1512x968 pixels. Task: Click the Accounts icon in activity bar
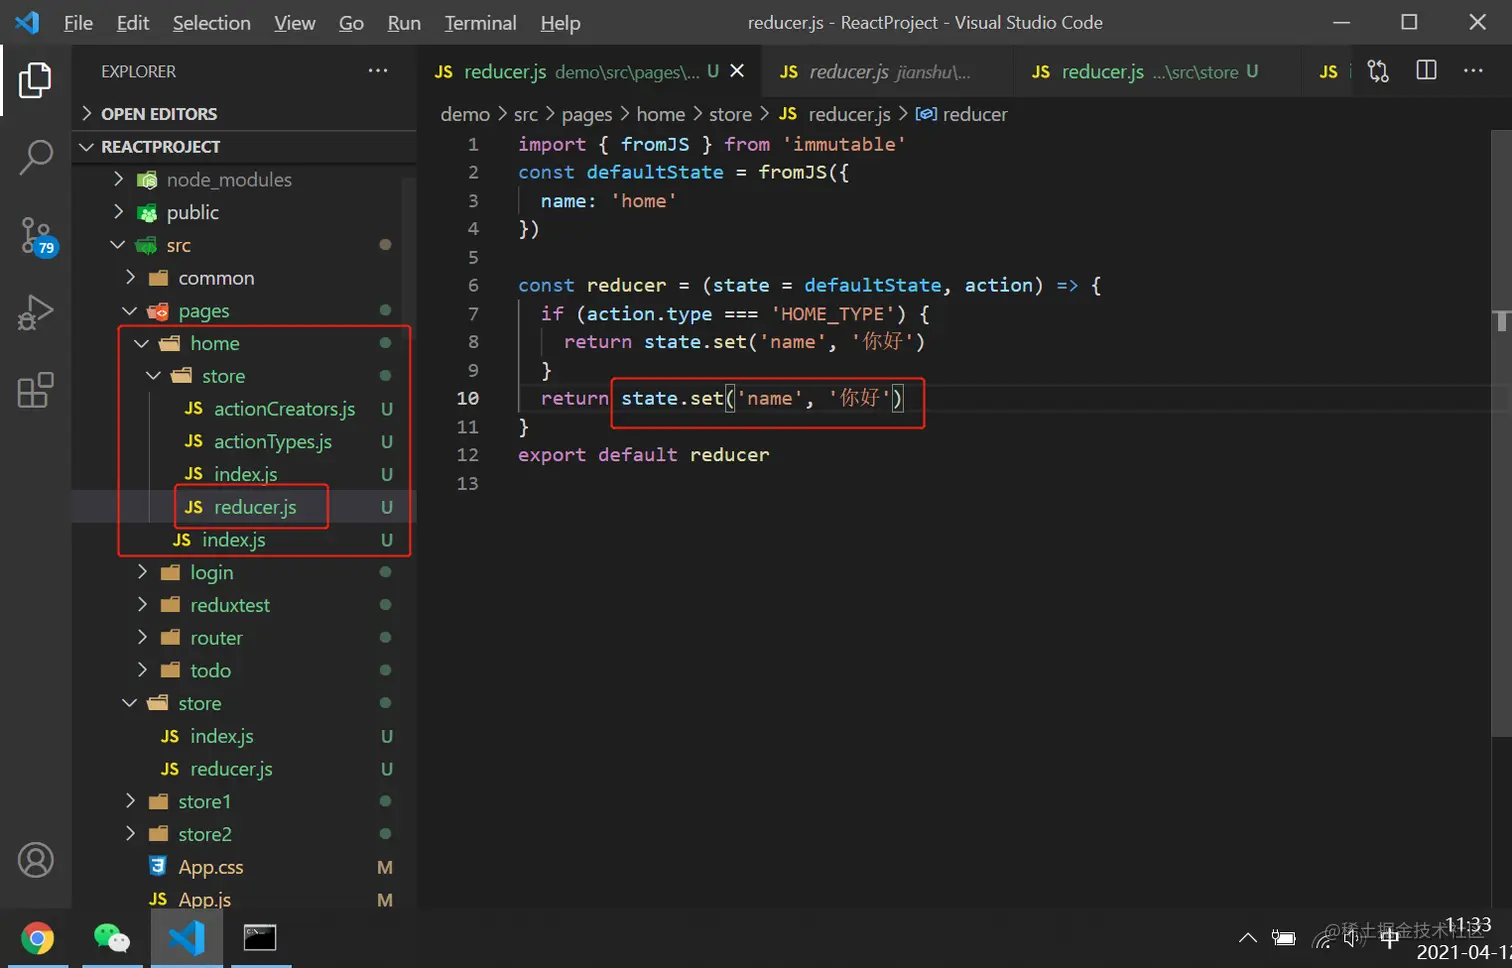click(x=36, y=860)
